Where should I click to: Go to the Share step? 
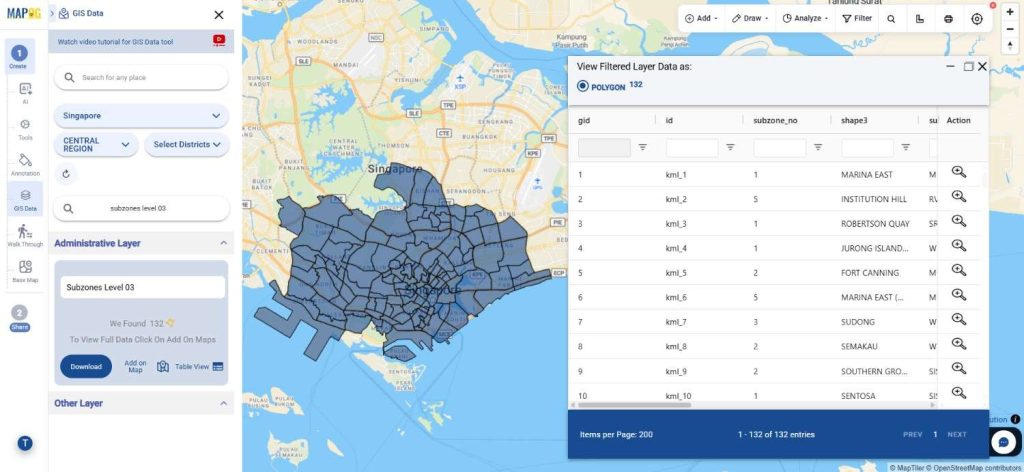pyautogui.click(x=20, y=318)
